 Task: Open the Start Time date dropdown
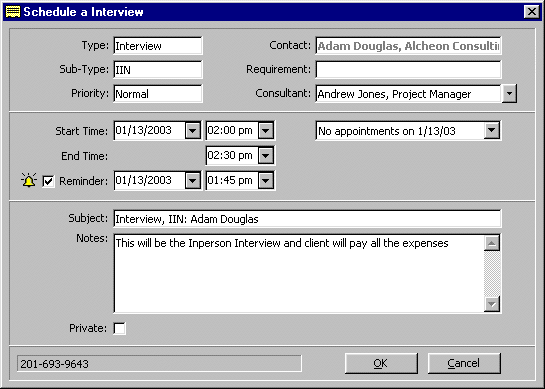pyautogui.click(x=193, y=131)
